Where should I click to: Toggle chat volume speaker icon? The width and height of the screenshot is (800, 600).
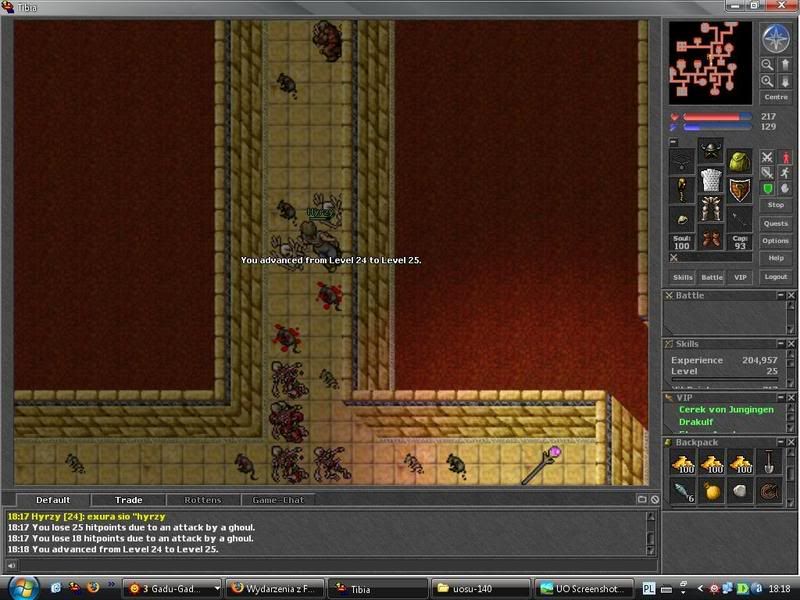[x=11, y=565]
